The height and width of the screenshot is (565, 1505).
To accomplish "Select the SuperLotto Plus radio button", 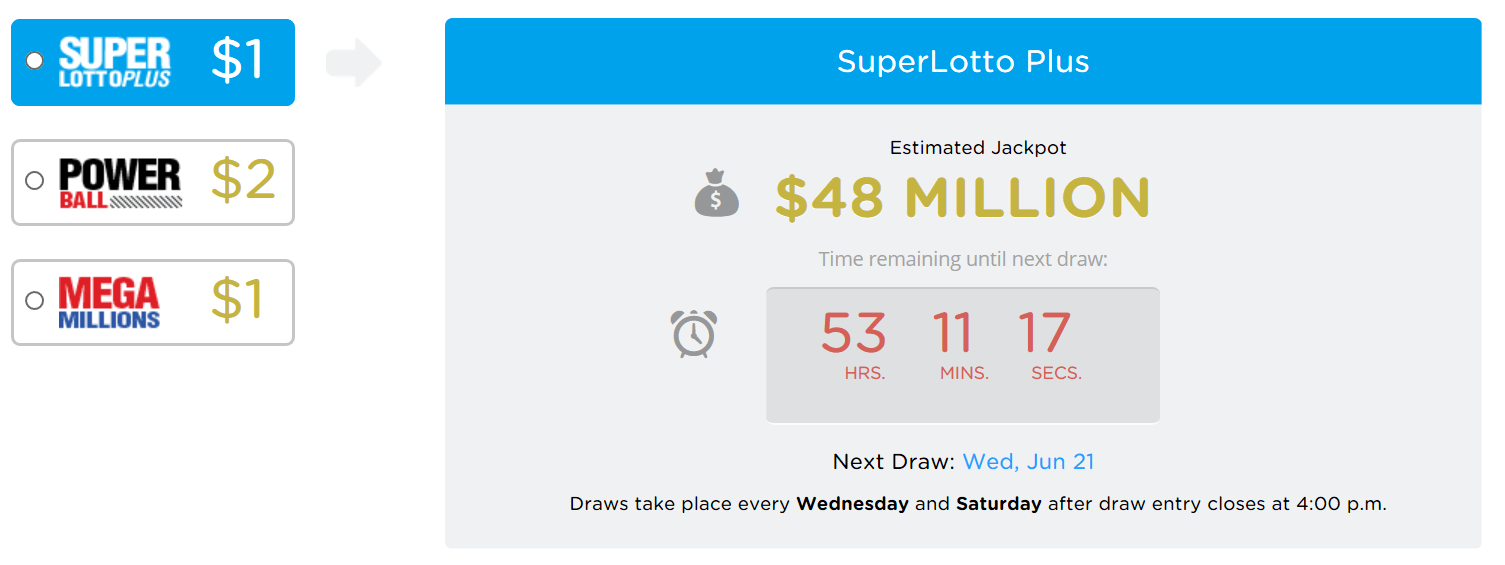I will tap(35, 61).
